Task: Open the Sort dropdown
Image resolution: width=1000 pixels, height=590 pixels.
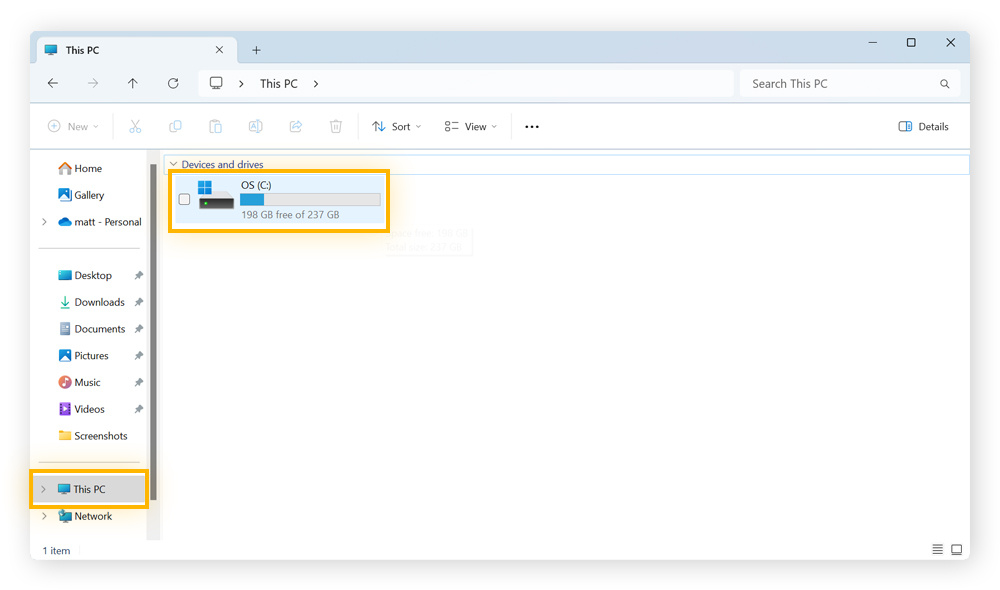Action: coord(396,126)
